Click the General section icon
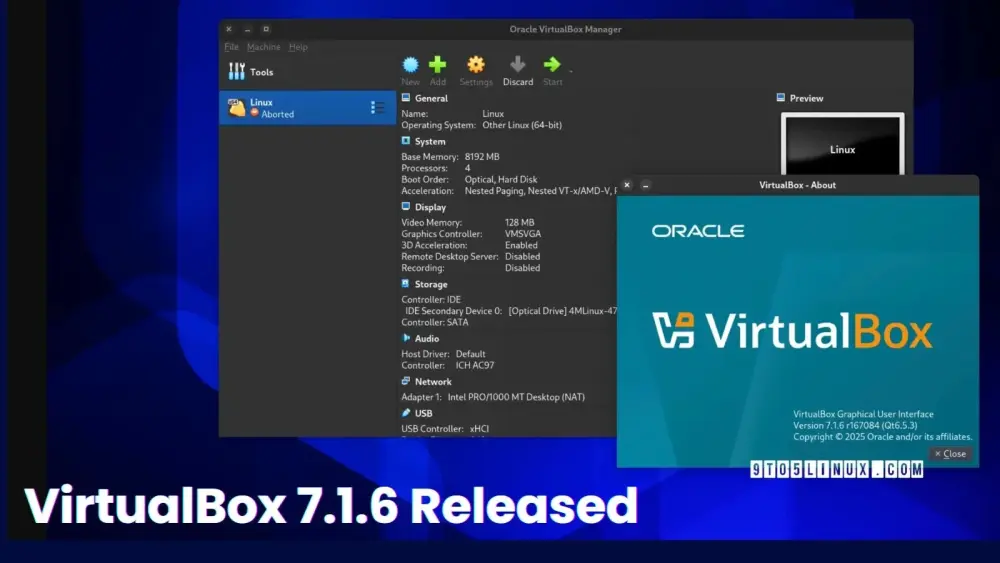 click(x=406, y=98)
